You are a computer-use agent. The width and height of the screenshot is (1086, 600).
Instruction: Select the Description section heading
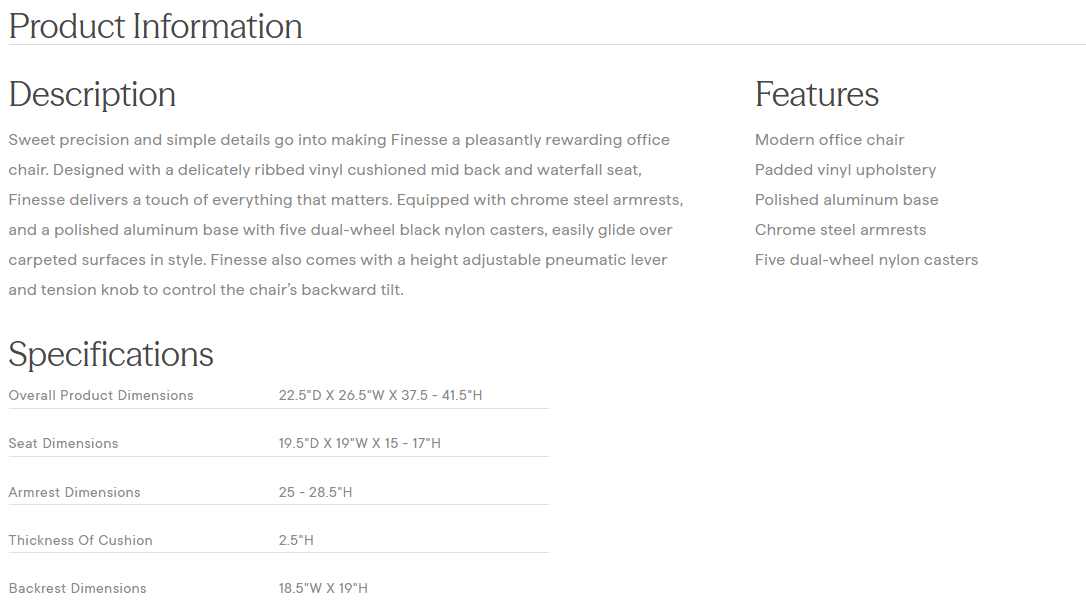click(x=92, y=94)
